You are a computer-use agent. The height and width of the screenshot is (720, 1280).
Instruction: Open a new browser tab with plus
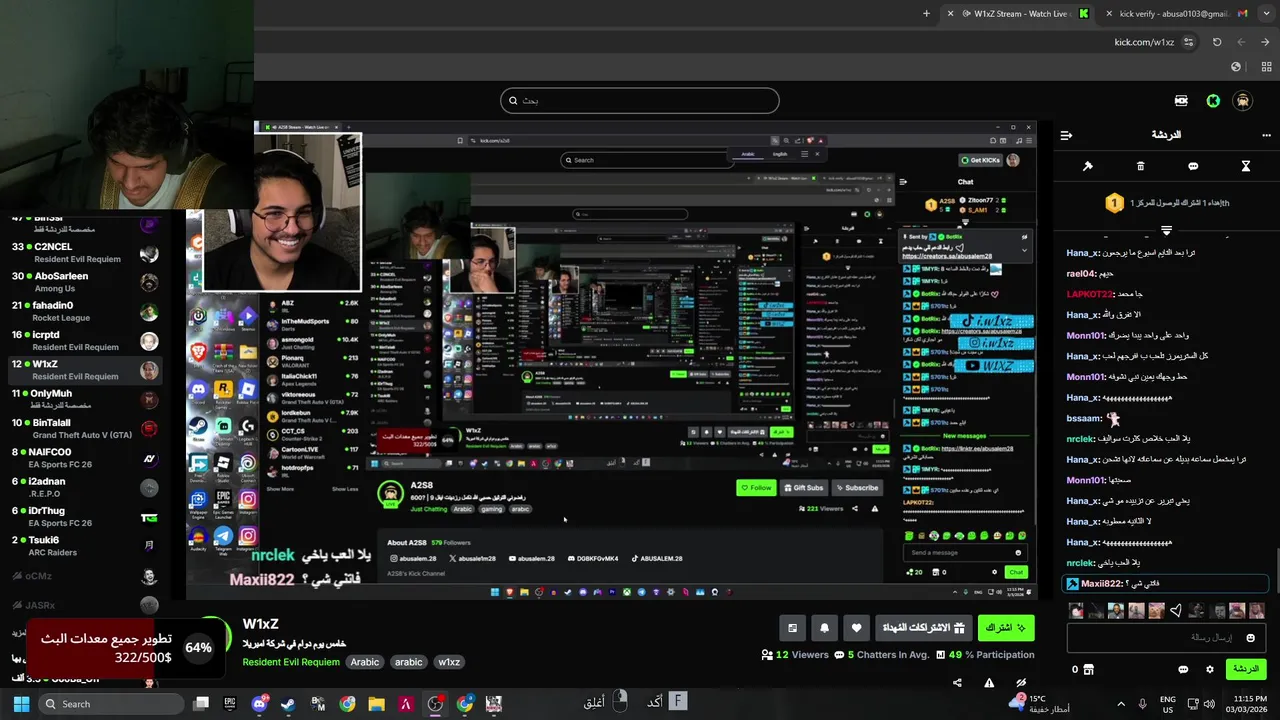tap(926, 14)
